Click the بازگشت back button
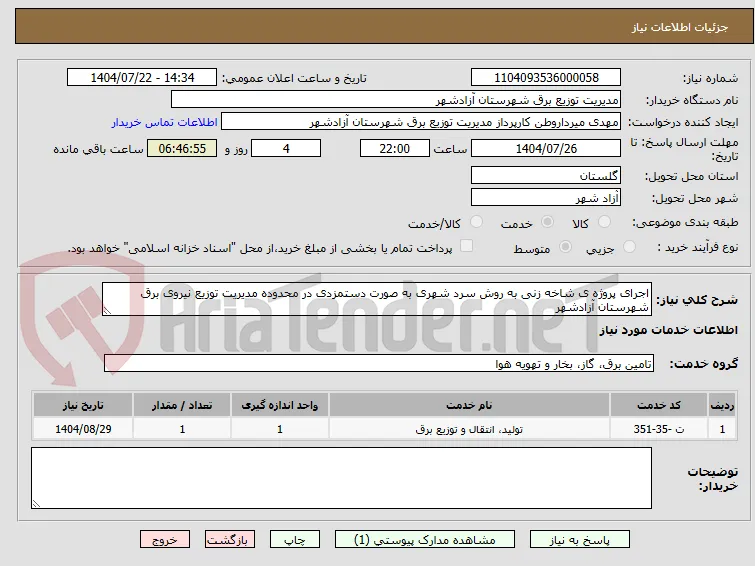Screen dimensions: 755x566 [x=230, y=540]
